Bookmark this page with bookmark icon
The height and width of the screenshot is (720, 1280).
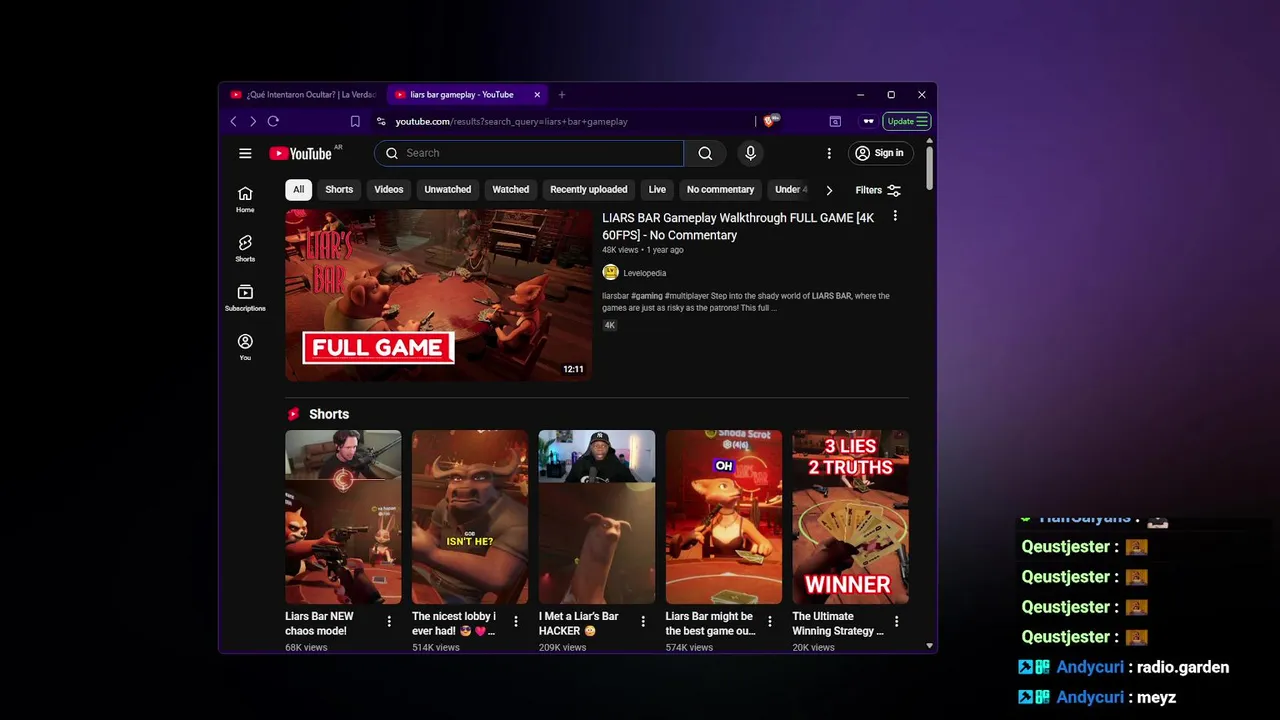[355, 121]
